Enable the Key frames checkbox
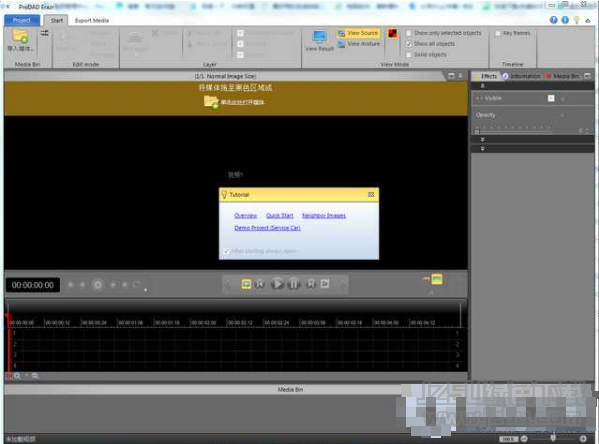Image resolution: width=599 pixels, height=444 pixels. [498, 33]
